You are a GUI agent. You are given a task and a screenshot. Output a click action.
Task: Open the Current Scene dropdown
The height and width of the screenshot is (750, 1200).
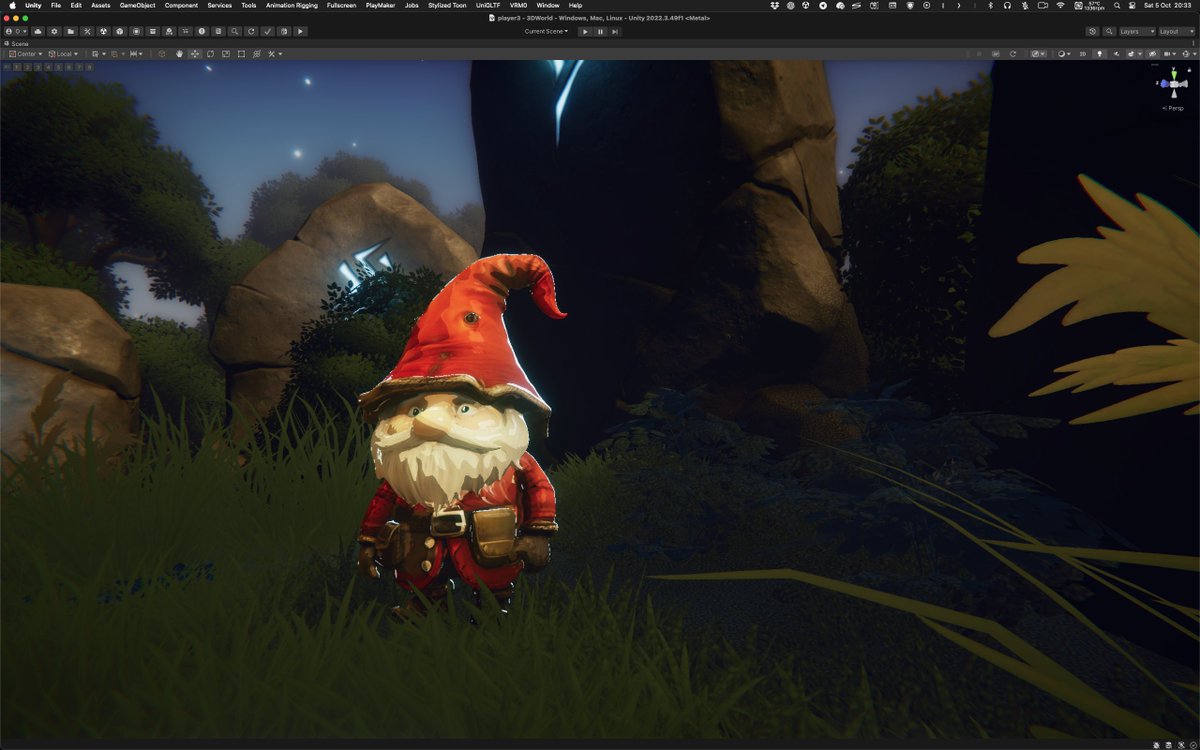point(546,31)
